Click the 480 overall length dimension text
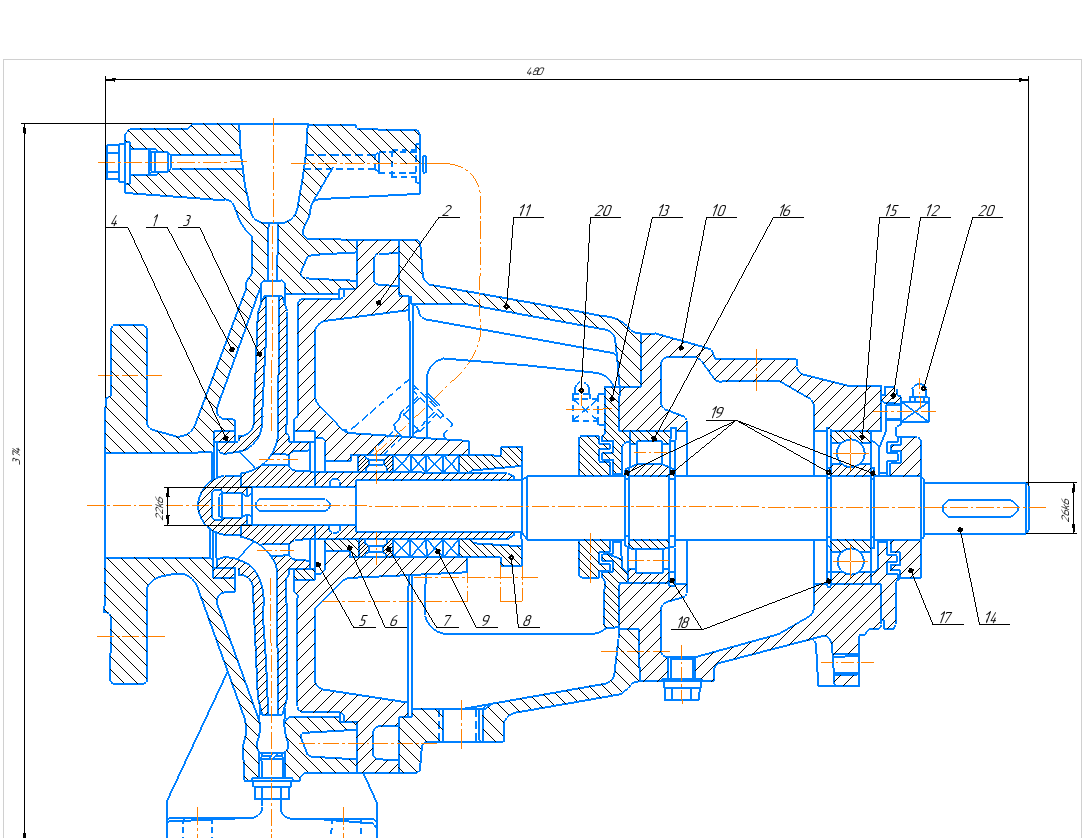1092x838 pixels. coord(536,71)
